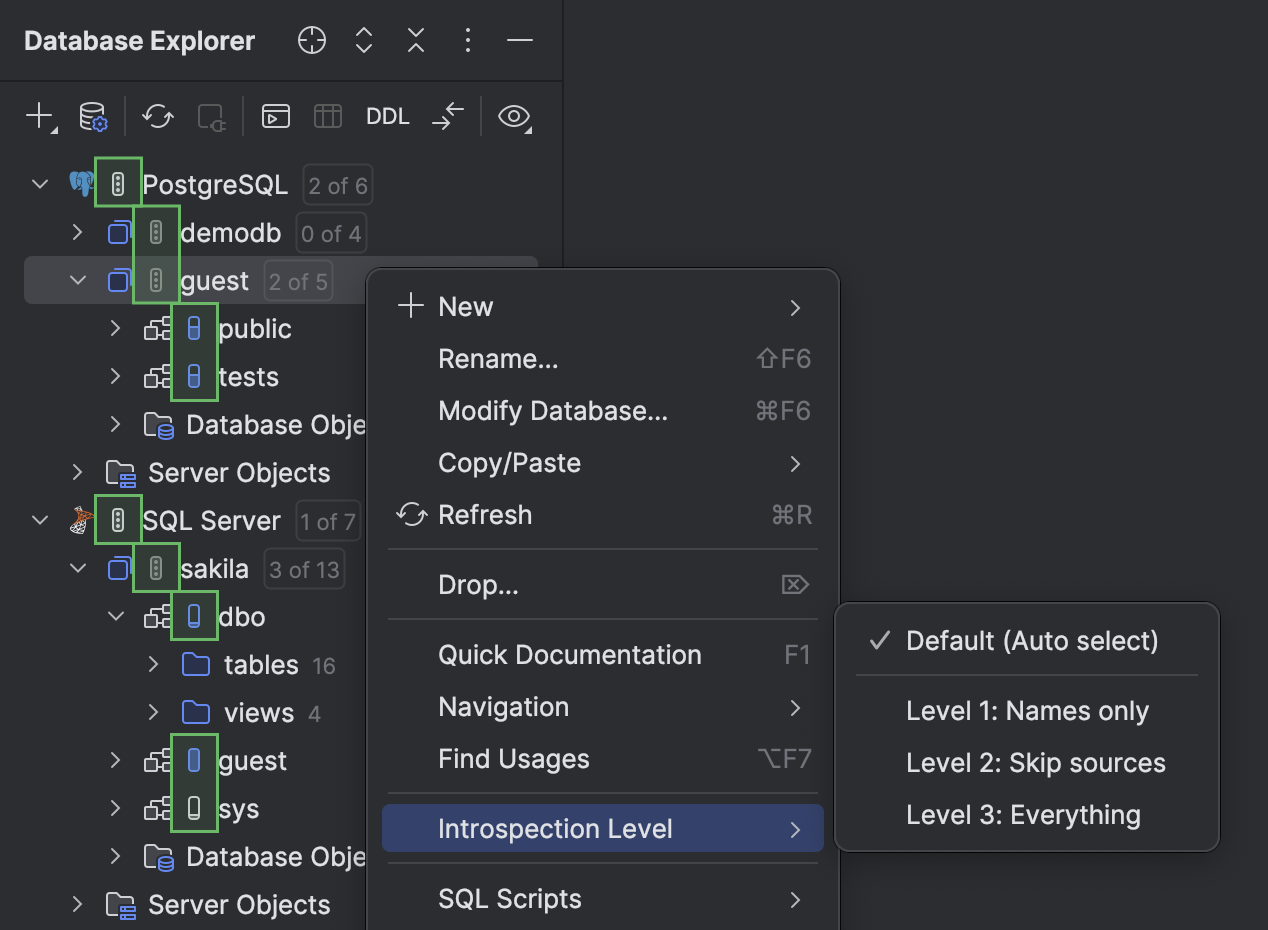The image size is (1268, 930).
Task: Open the kebab options menu icon
Action: pos(467,41)
